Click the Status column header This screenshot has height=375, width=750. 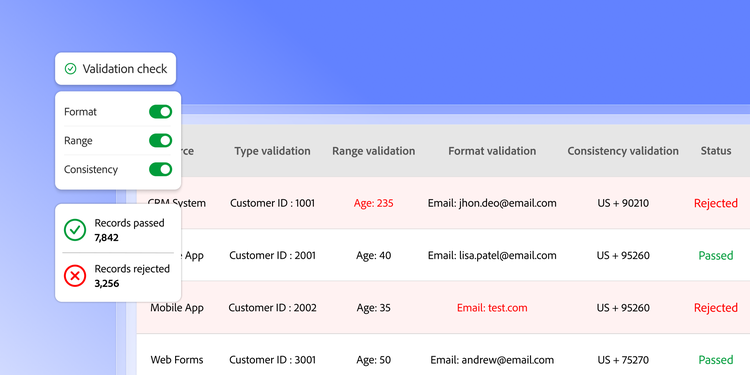point(716,151)
